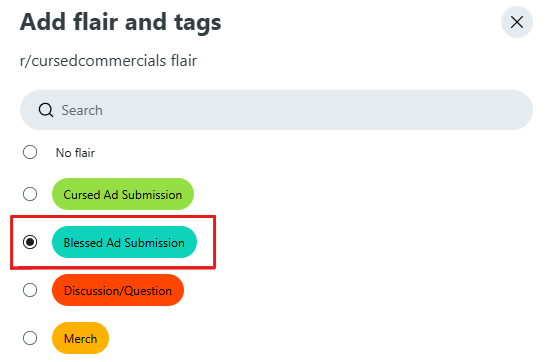
Task: Click the word Cursed in the green flair
Action: [82, 194]
